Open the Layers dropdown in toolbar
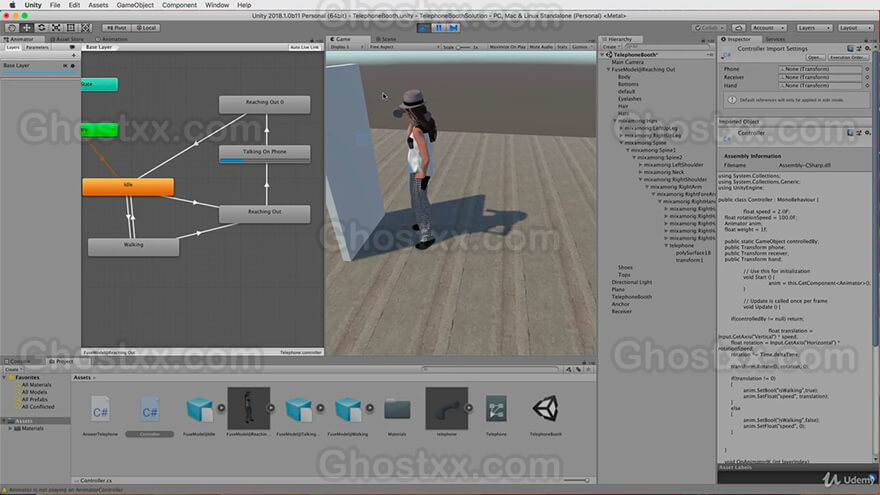 814,28
